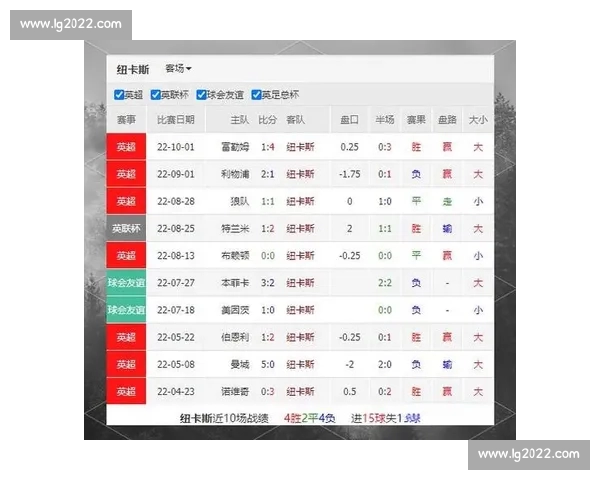Click the 大小 column header
The height and width of the screenshot is (480, 600).
478,120
